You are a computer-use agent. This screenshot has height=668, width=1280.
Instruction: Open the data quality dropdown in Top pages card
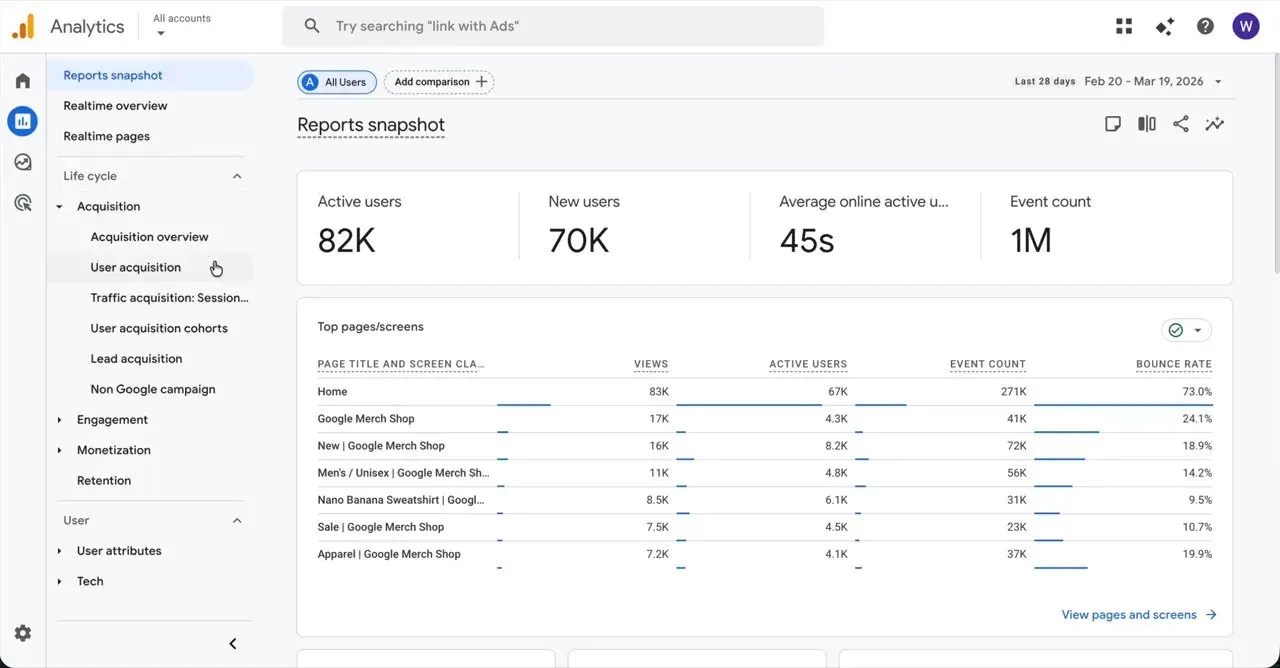(x=1187, y=330)
